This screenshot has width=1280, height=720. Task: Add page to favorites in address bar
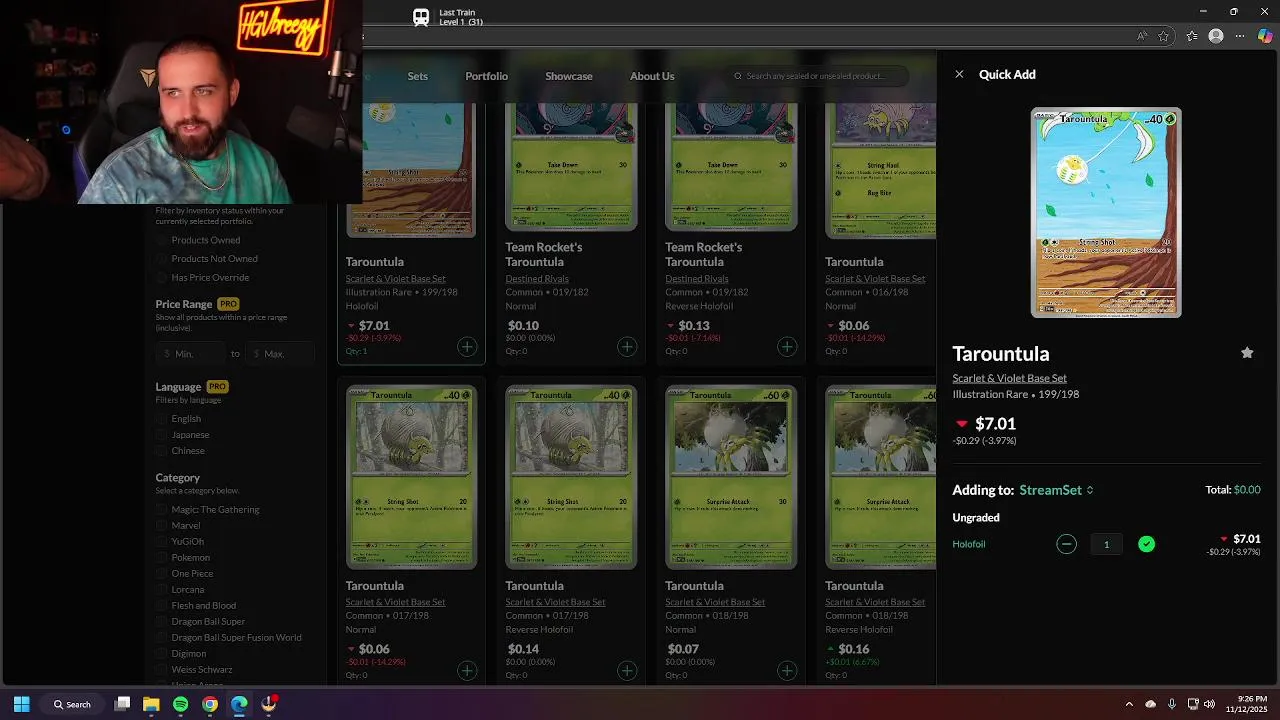tap(1164, 36)
